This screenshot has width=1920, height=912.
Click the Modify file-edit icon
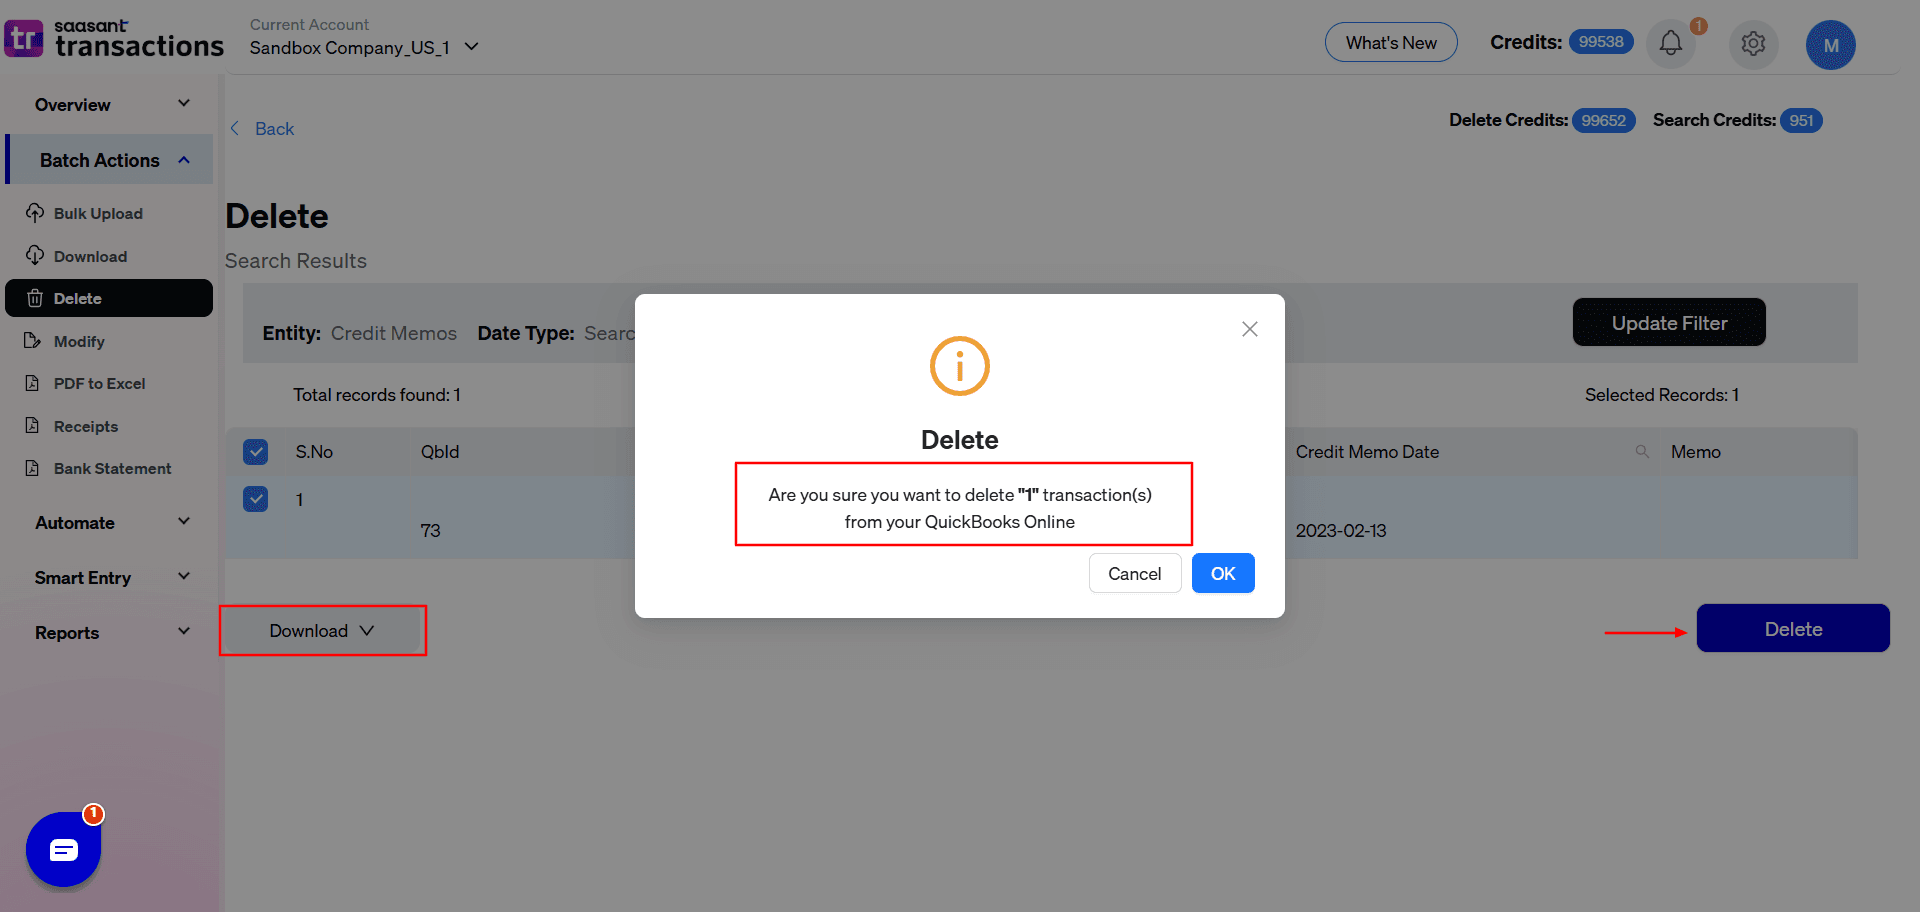pos(33,341)
